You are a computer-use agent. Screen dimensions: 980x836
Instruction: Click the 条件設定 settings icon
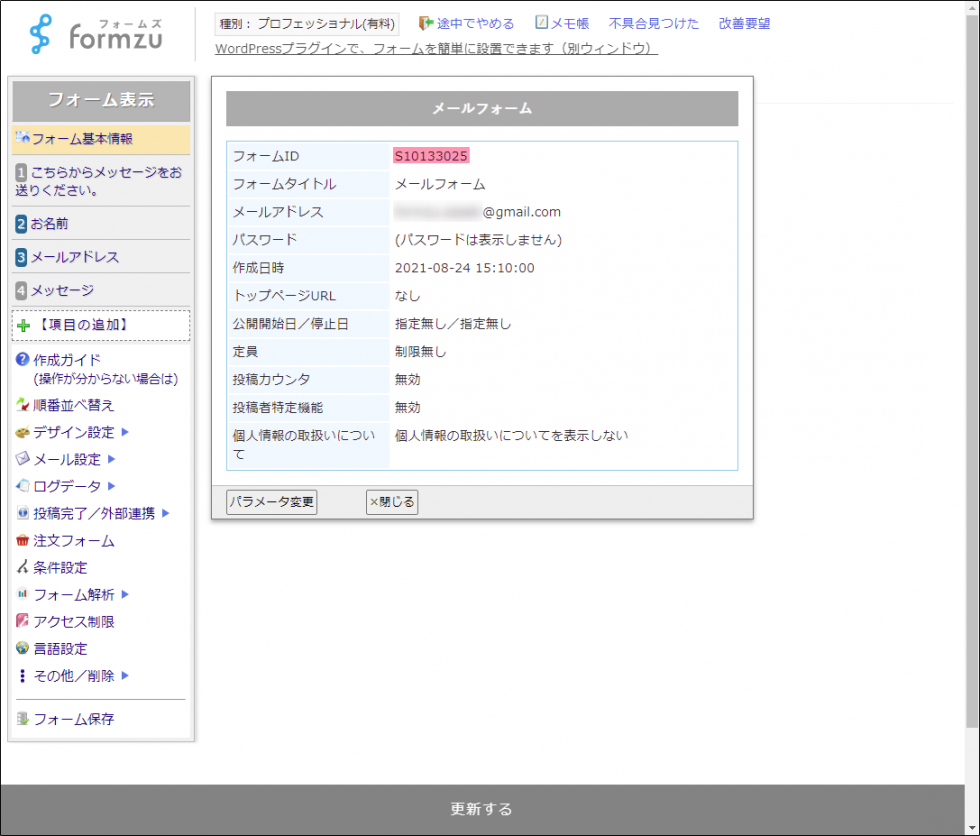22,567
